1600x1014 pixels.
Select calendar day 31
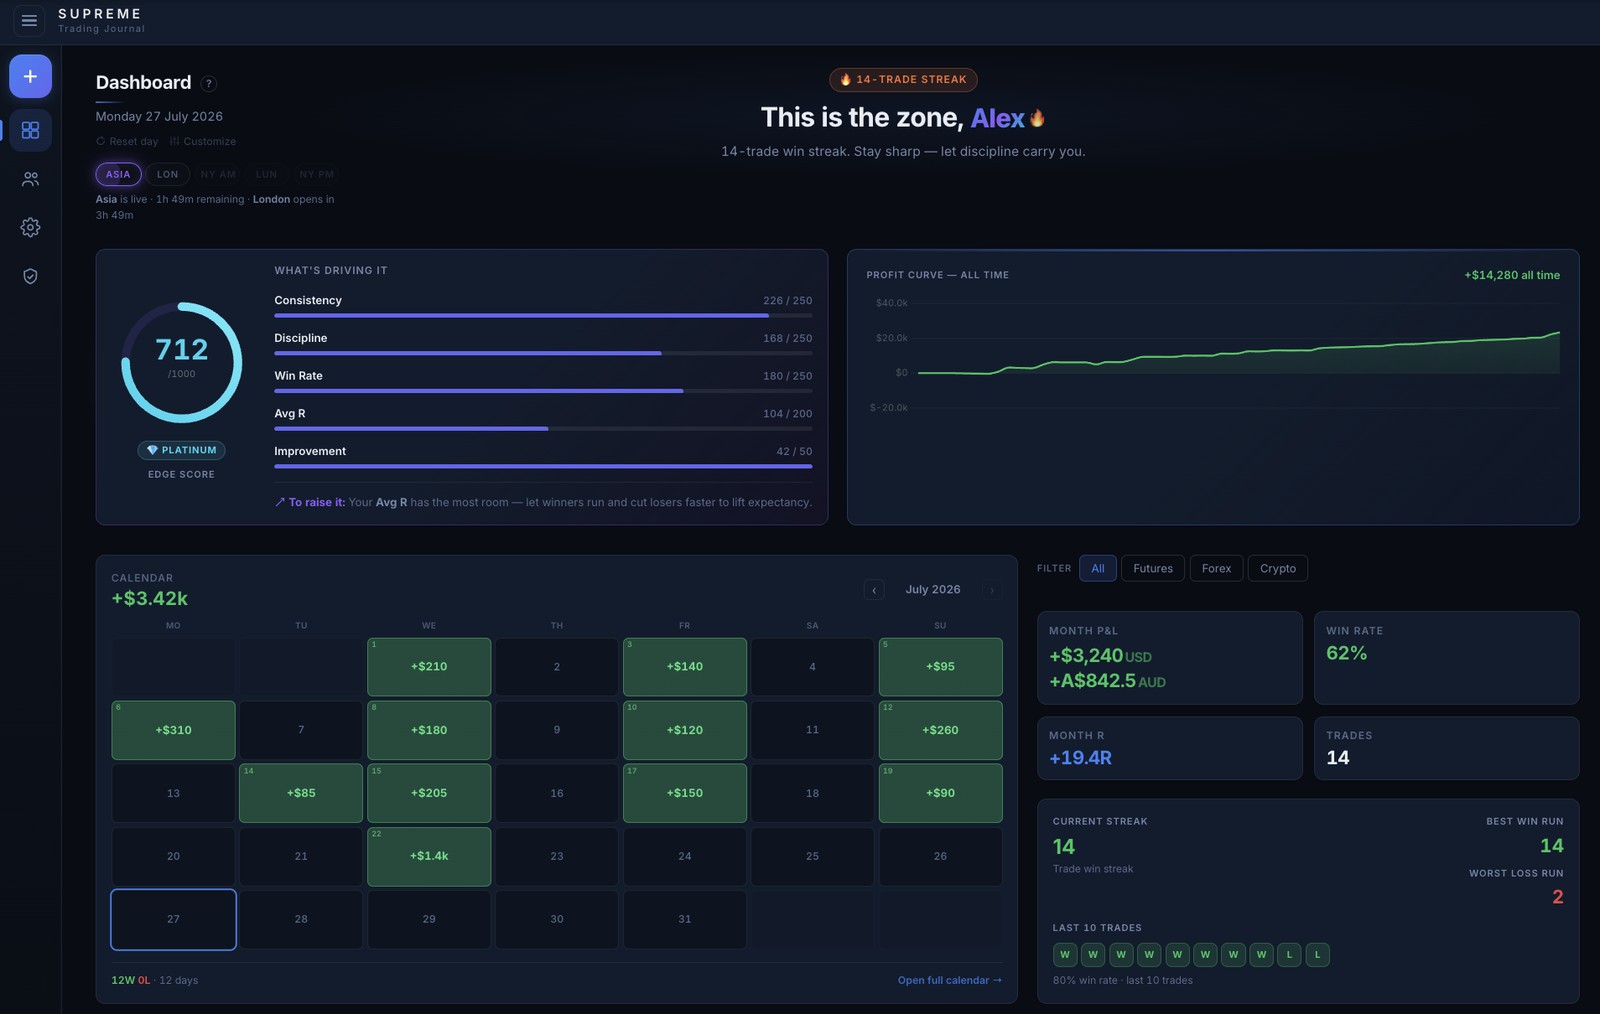685,919
